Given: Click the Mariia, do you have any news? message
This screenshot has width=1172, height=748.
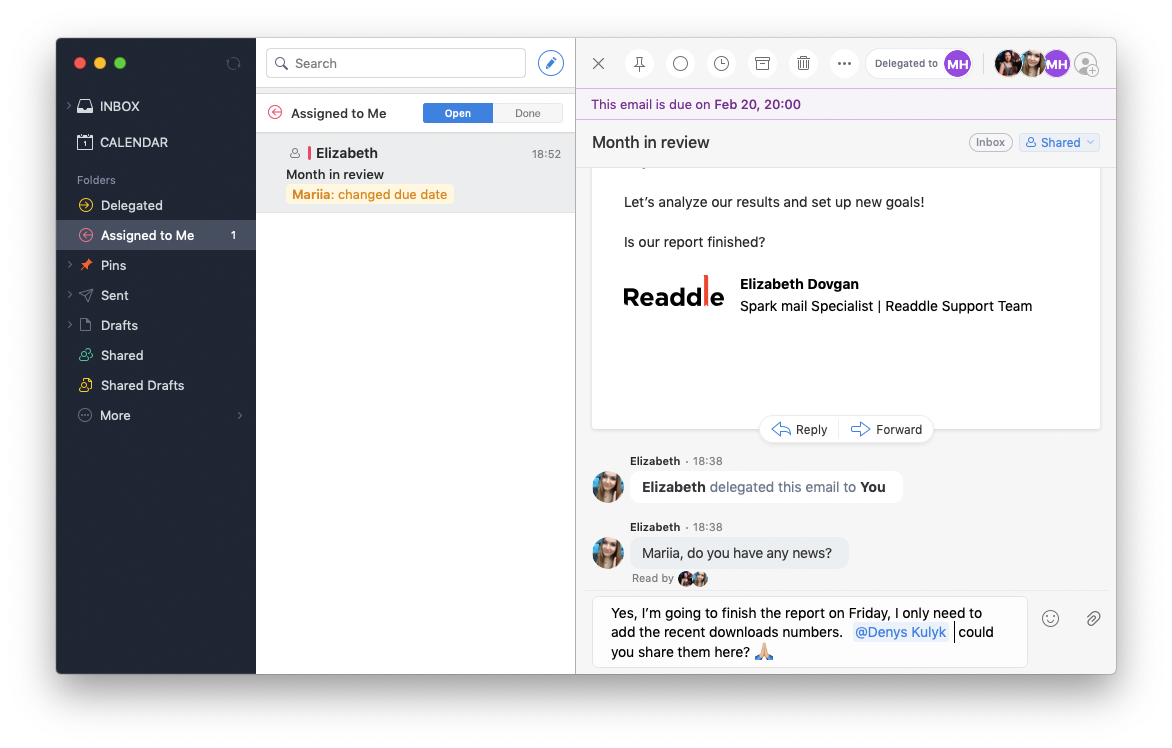Looking at the screenshot, I should [738, 553].
